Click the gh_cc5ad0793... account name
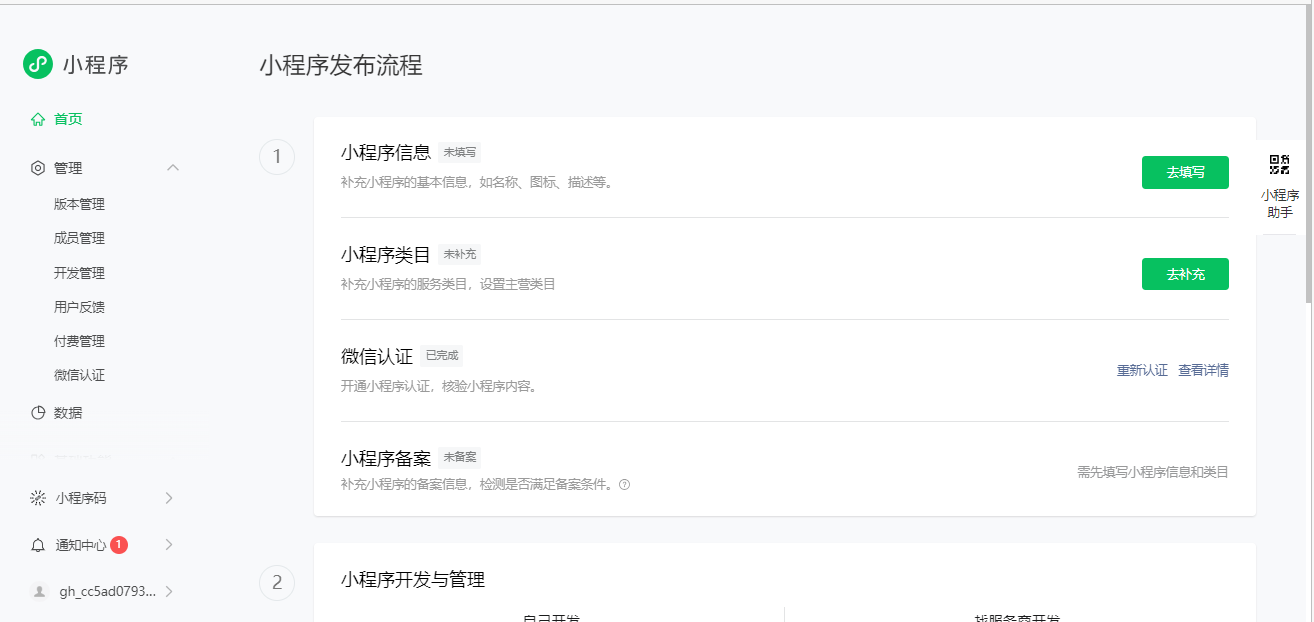1314x622 pixels. coord(108,591)
